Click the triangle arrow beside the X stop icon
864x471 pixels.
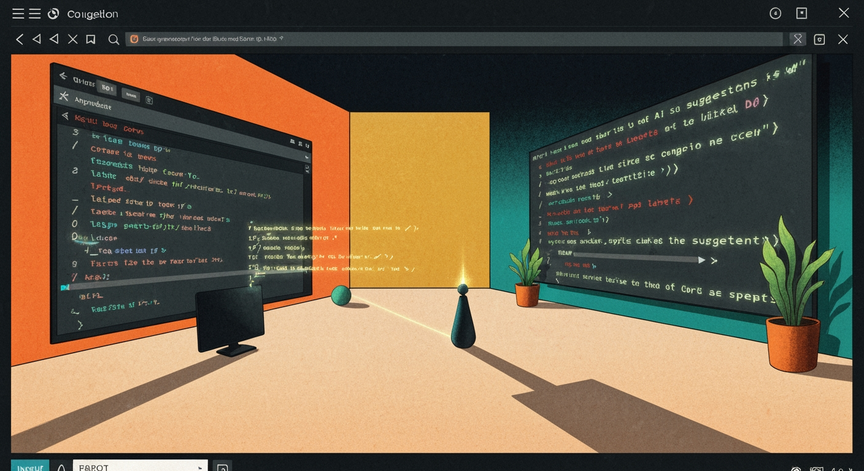click(54, 39)
